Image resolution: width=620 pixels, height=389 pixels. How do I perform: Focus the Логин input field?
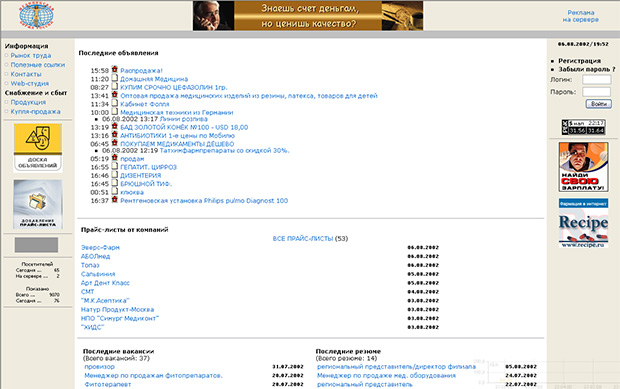coord(596,79)
